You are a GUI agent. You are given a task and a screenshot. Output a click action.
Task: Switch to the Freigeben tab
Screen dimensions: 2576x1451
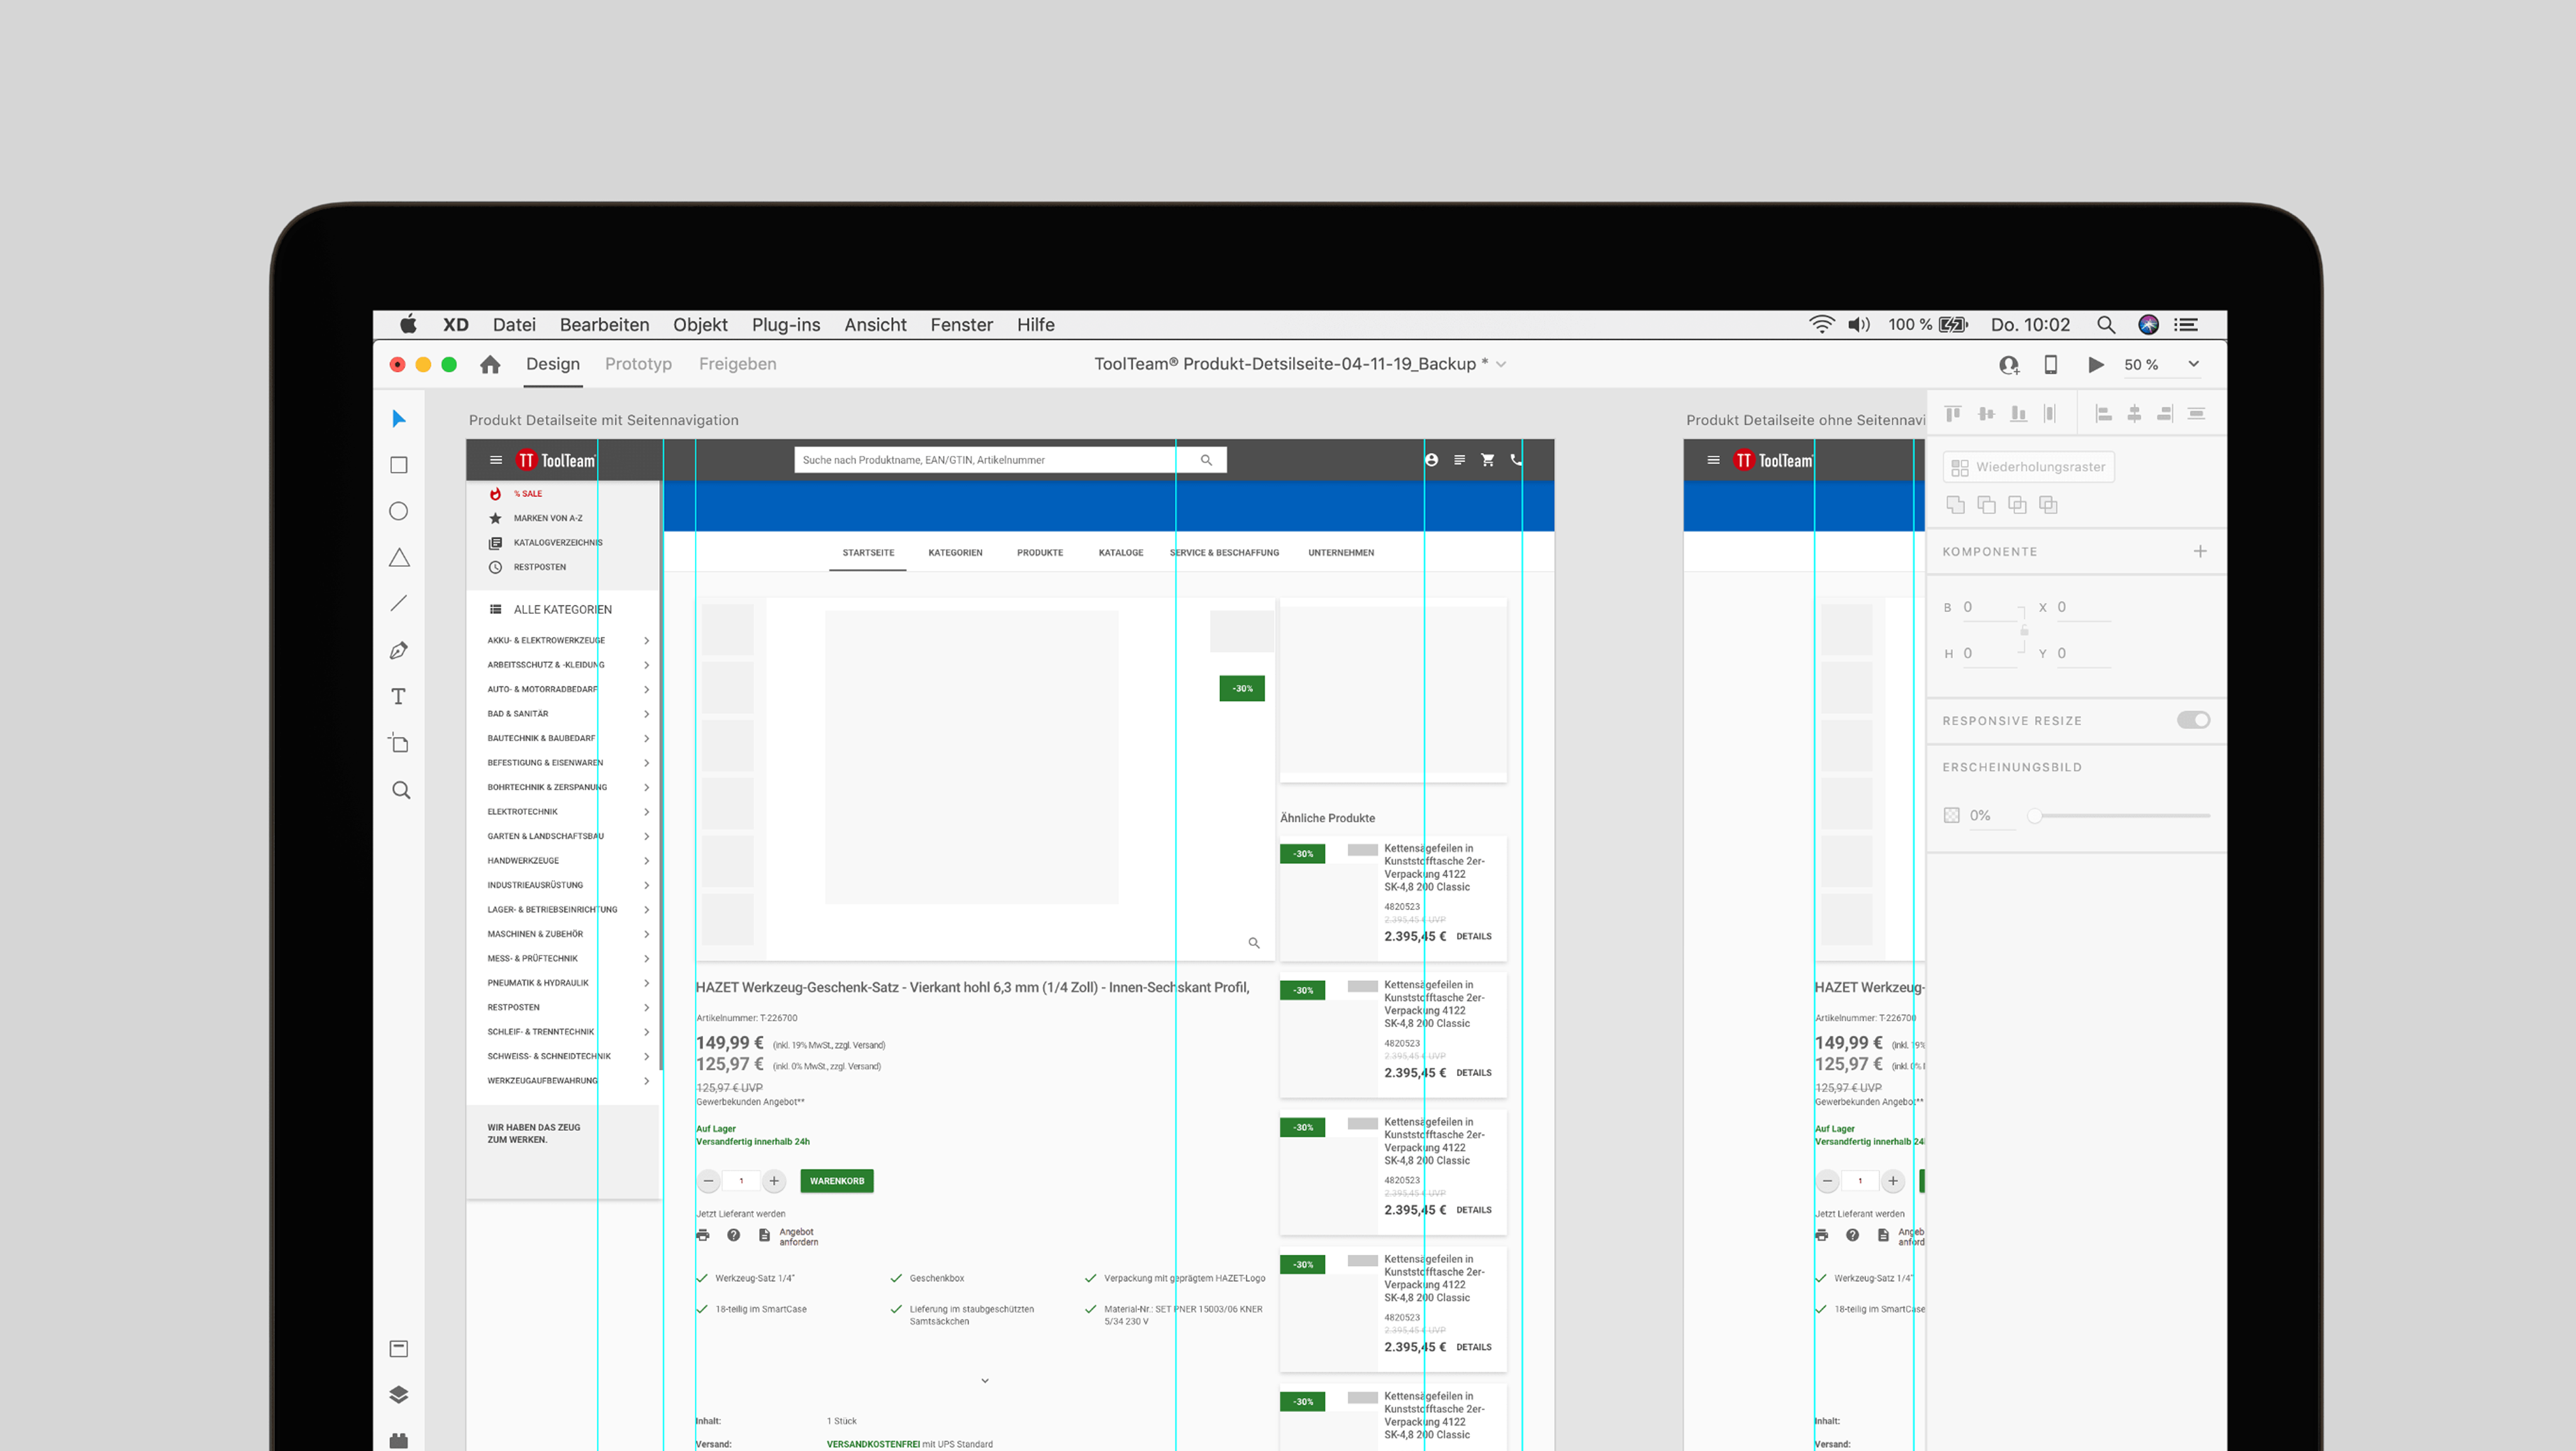click(737, 364)
